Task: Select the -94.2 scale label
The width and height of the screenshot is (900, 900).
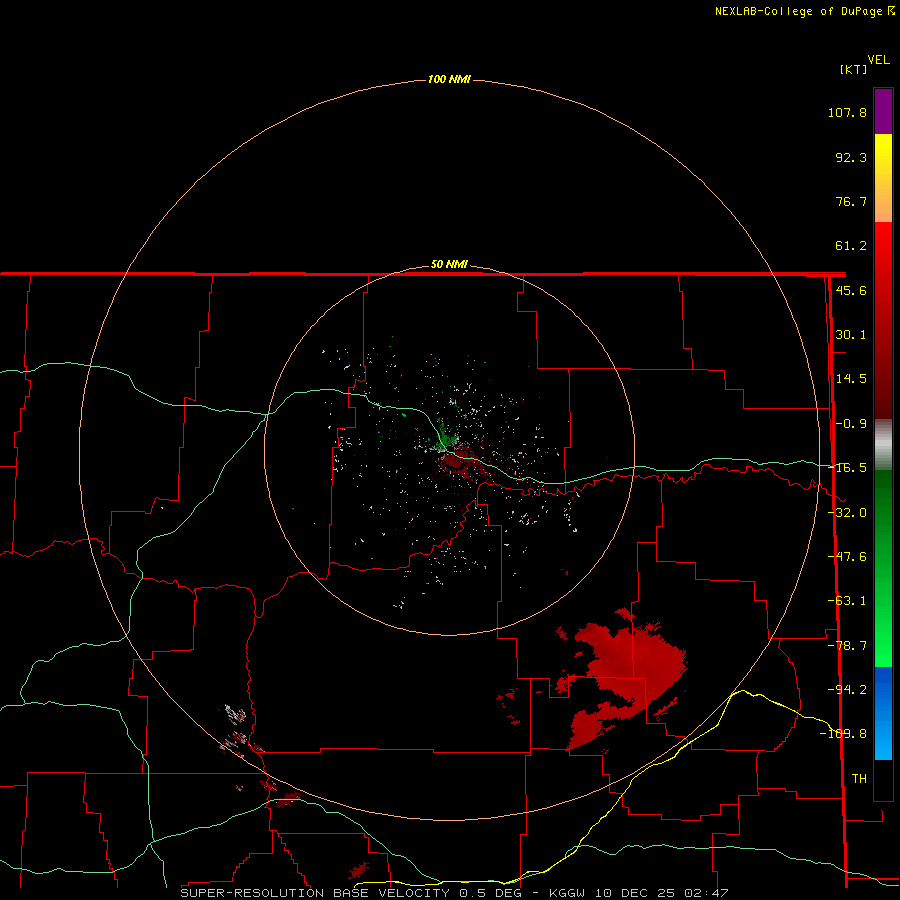Action: 848,689
